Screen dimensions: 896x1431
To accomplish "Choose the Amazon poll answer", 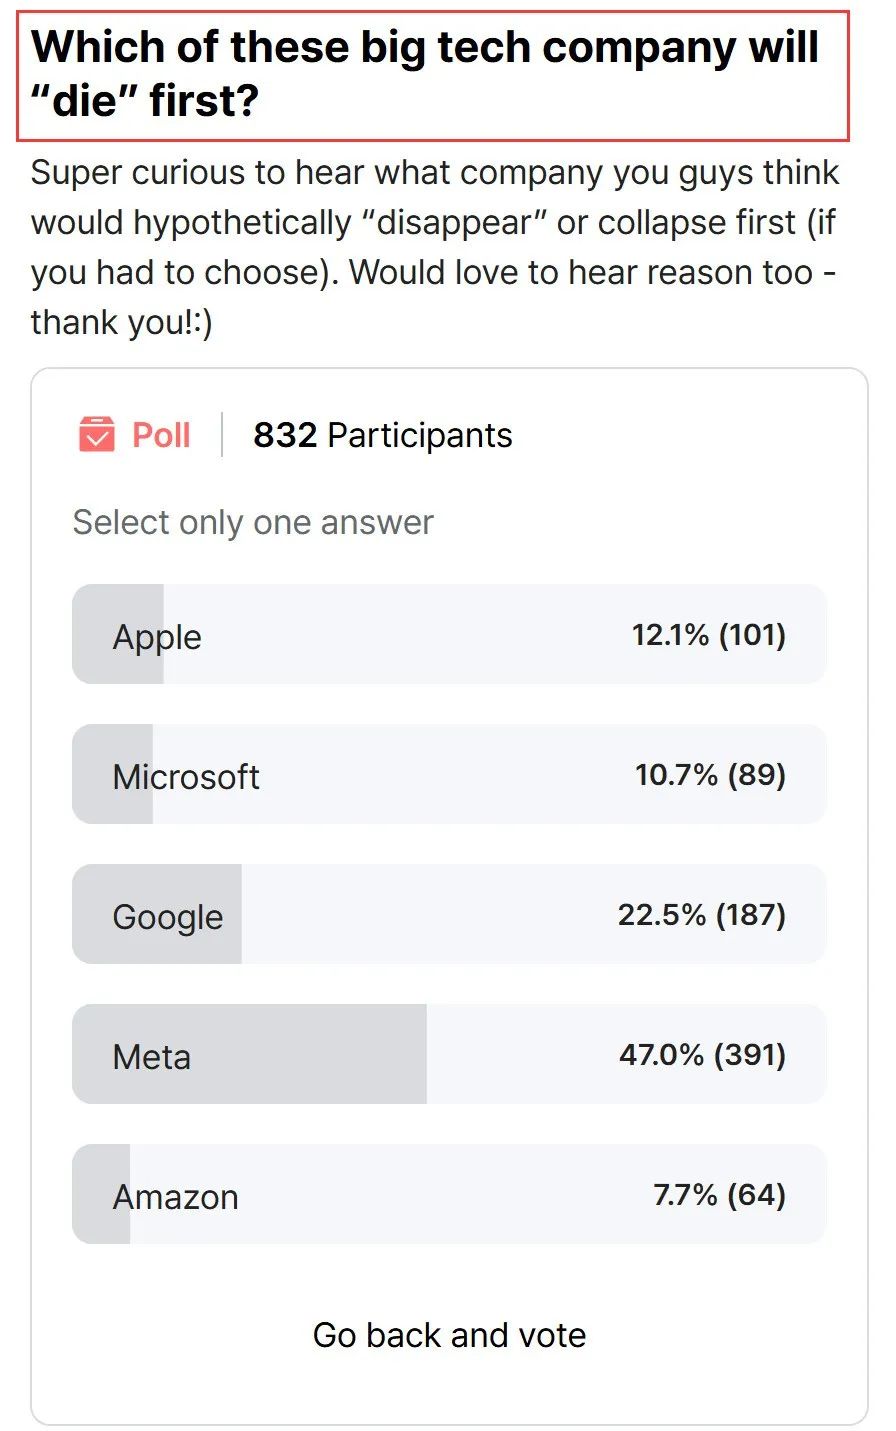I will pyautogui.click(x=449, y=1195).
